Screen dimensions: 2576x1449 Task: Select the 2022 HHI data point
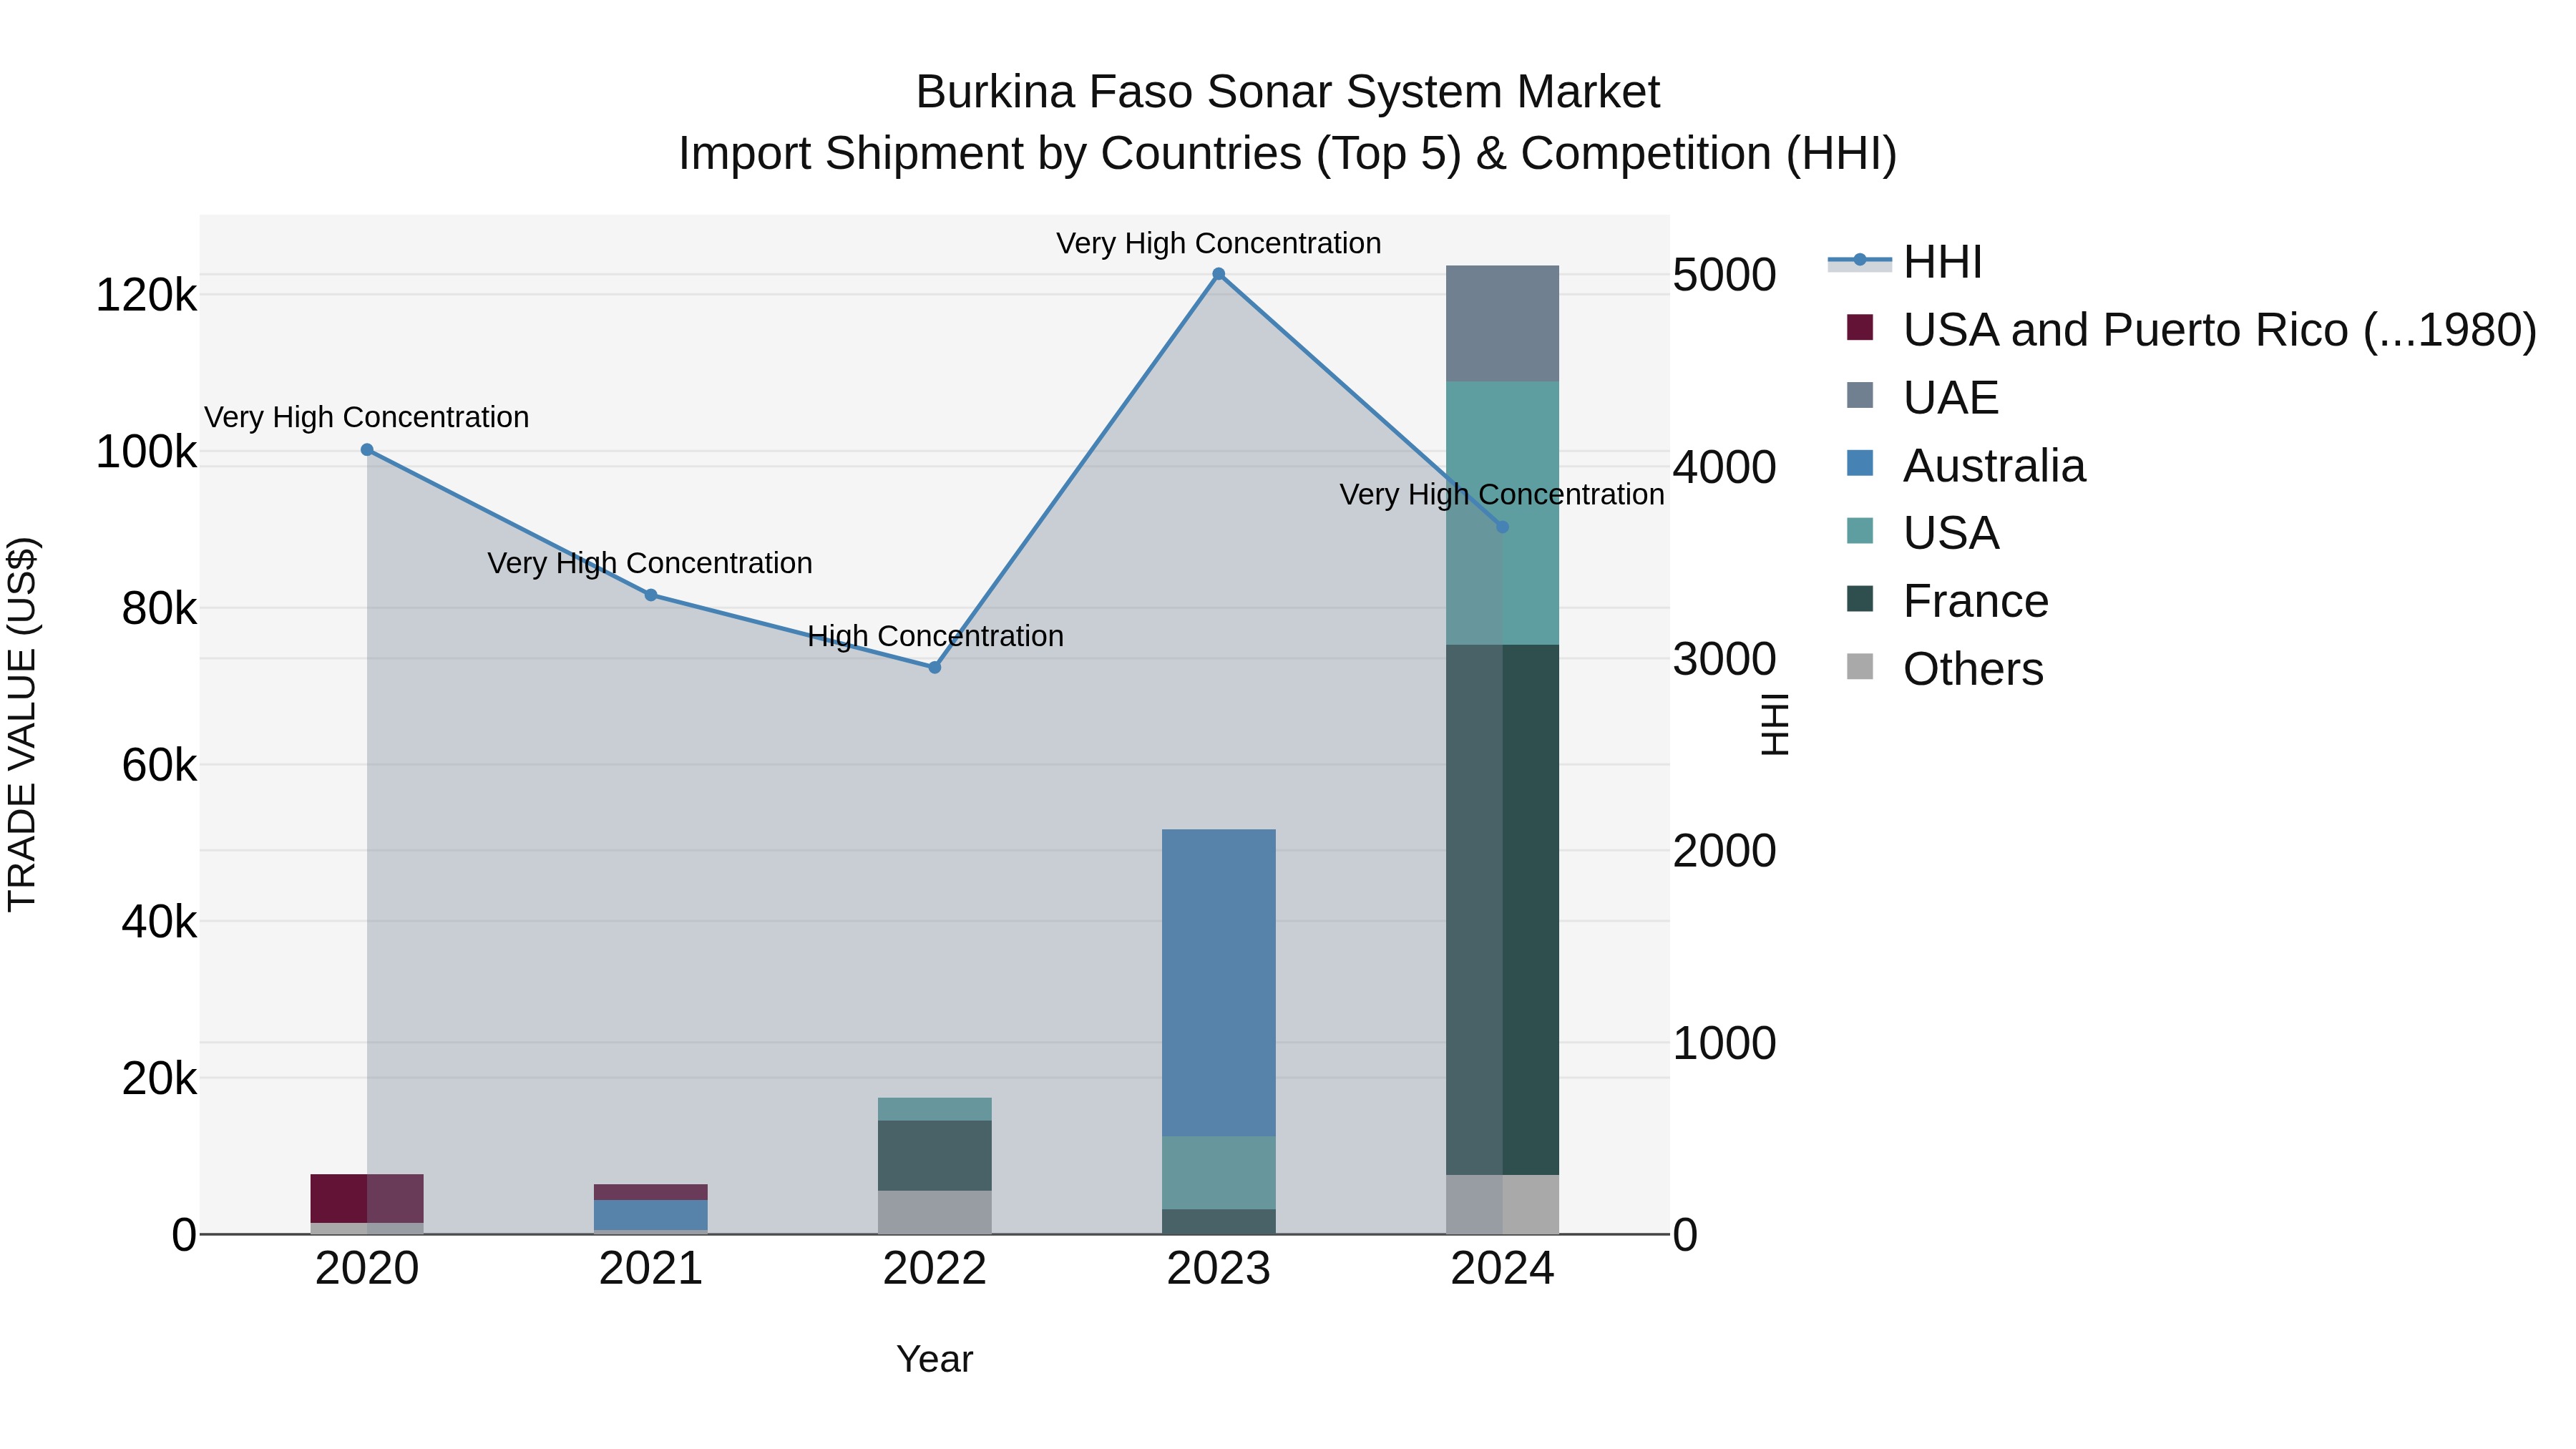click(x=935, y=667)
